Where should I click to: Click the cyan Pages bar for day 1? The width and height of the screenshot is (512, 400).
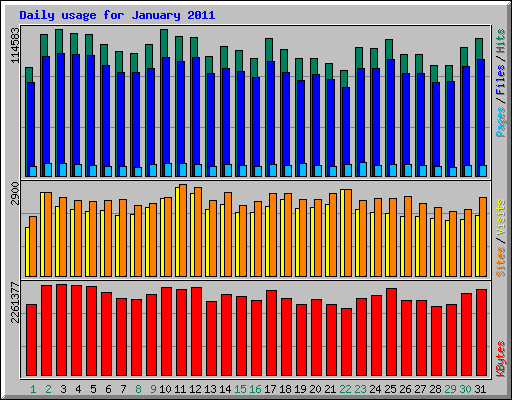33,171
